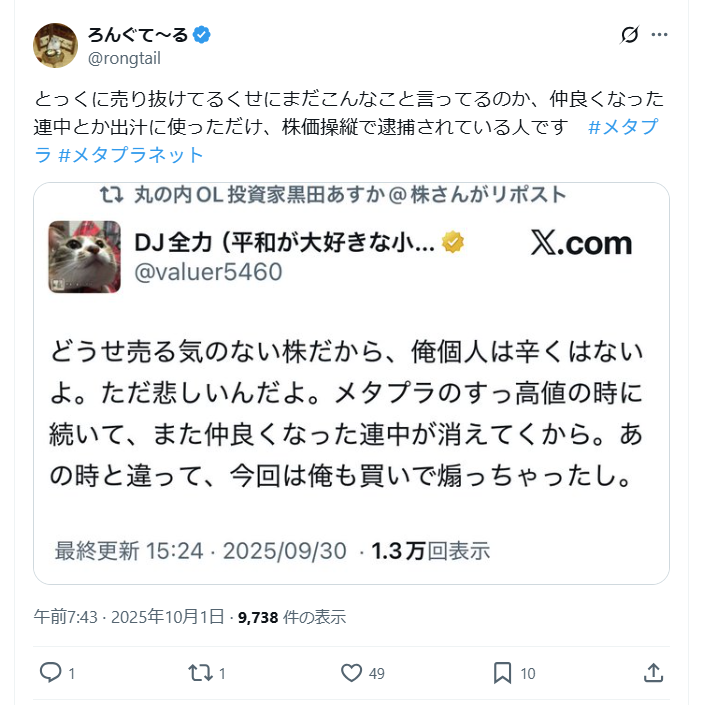Open ろんぐて〜る profile avatar
This screenshot has height=705, width=706.
click(x=55, y=45)
